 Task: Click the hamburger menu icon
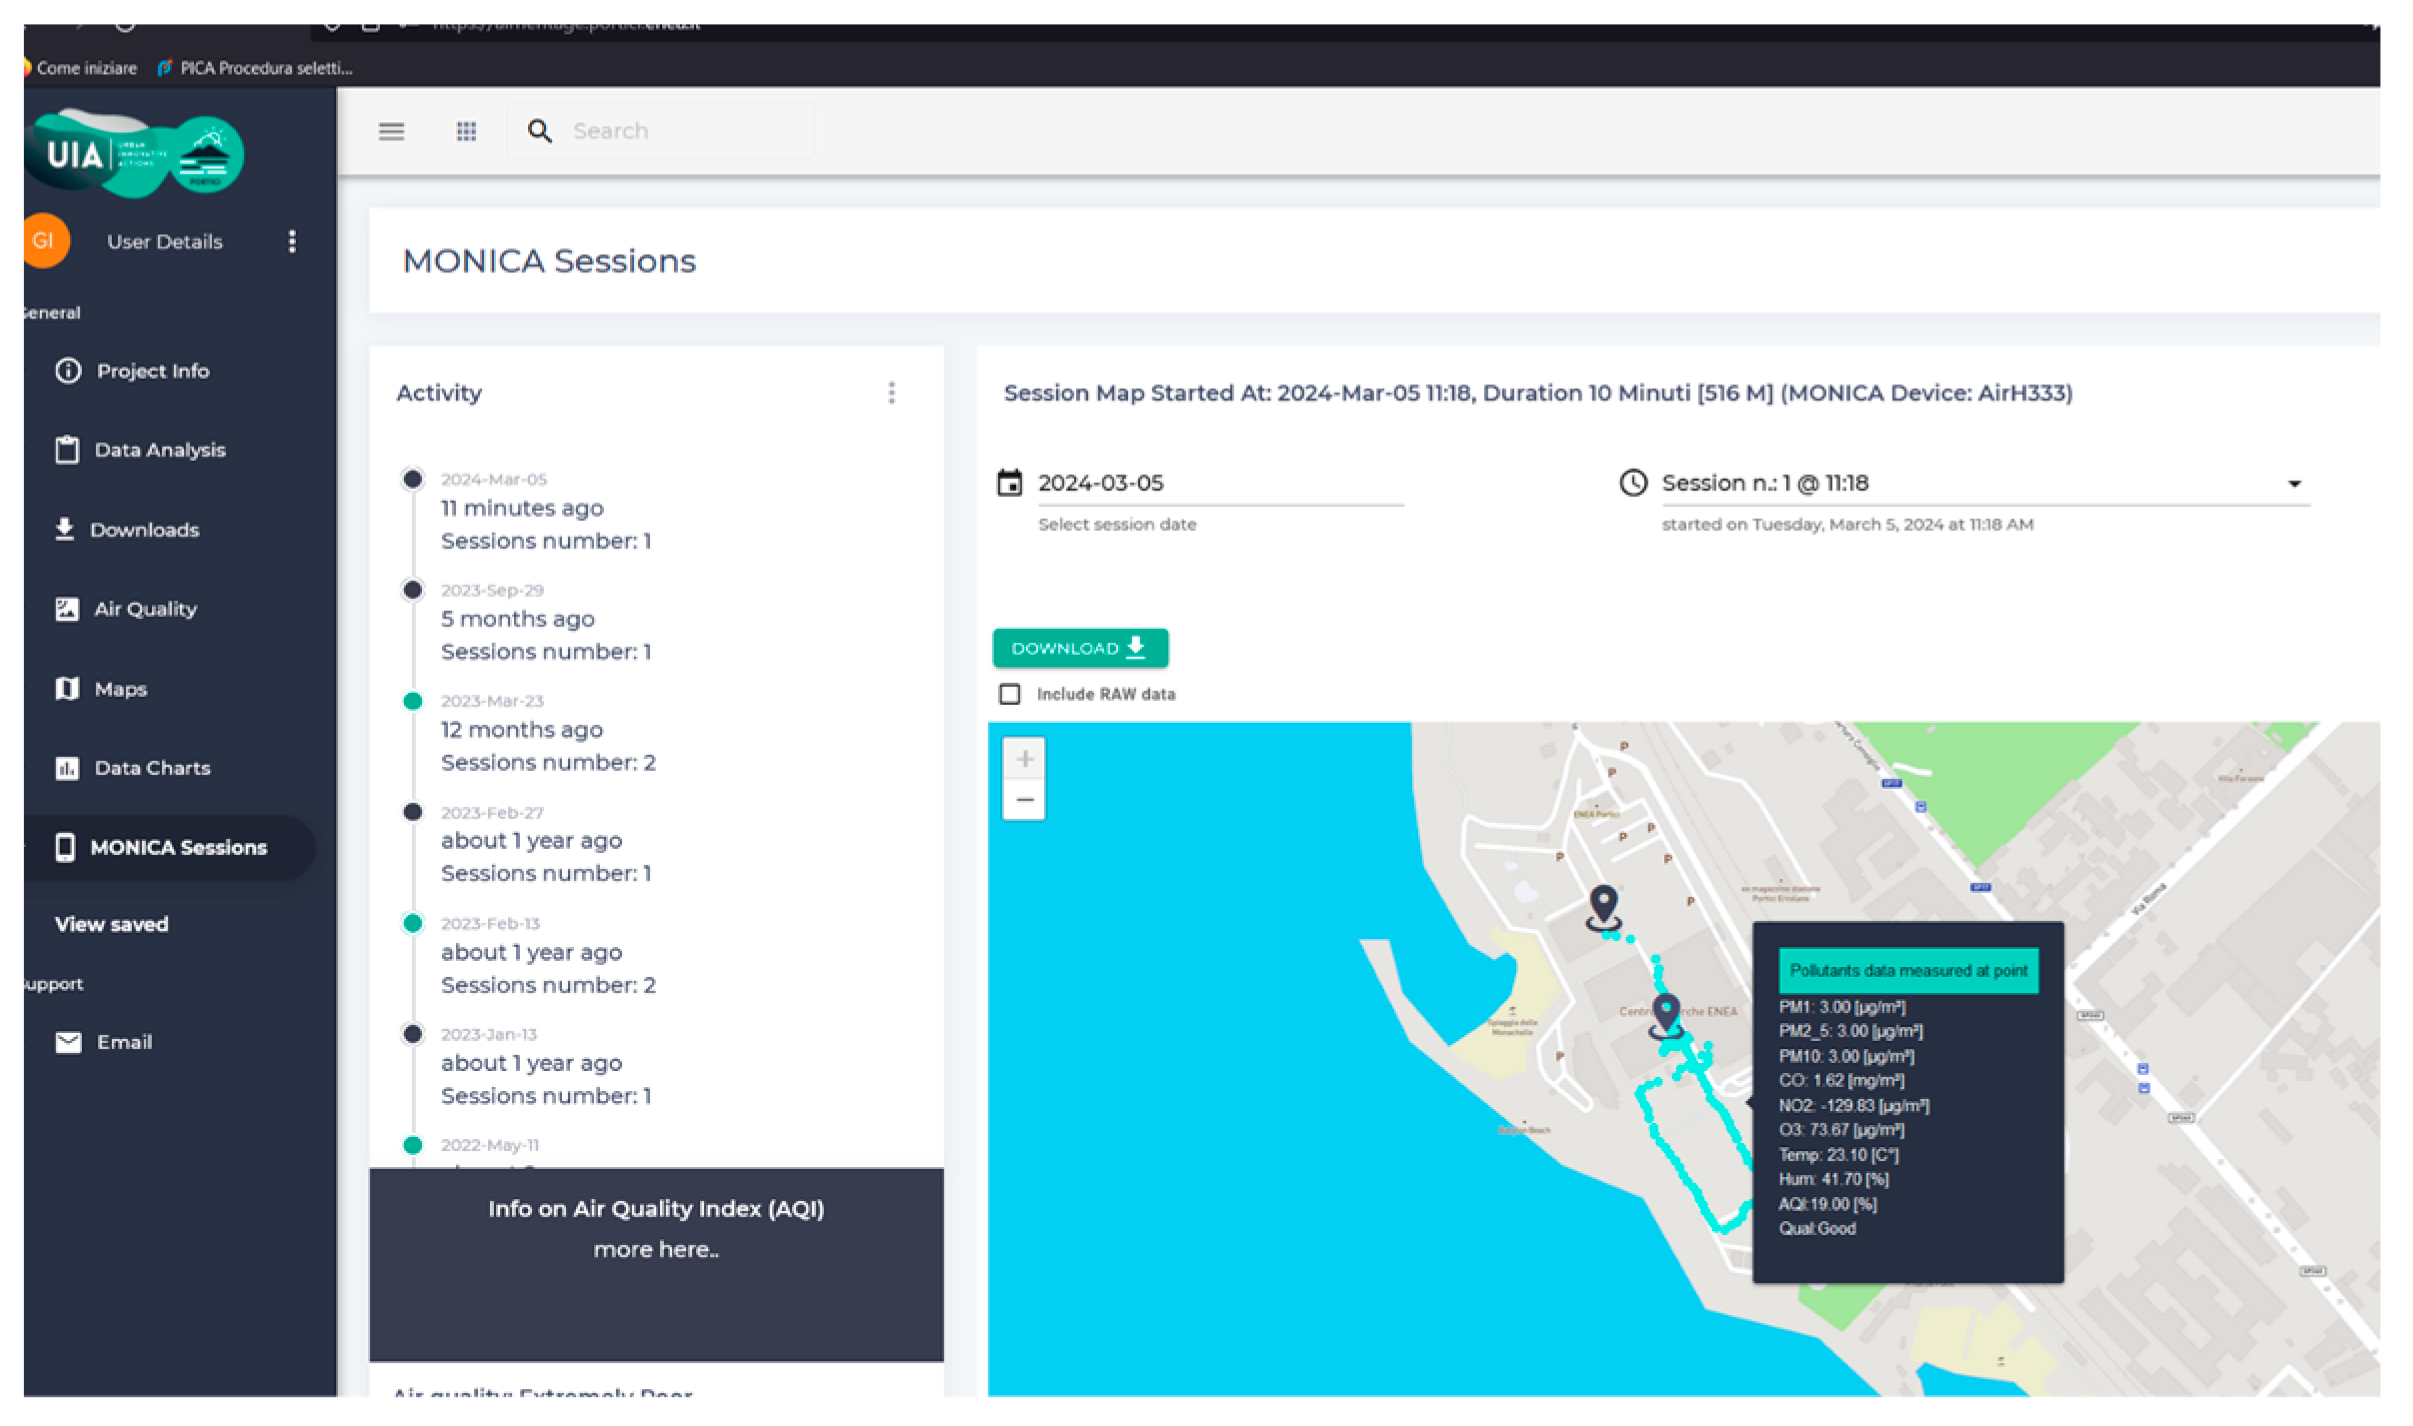[391, 131]
